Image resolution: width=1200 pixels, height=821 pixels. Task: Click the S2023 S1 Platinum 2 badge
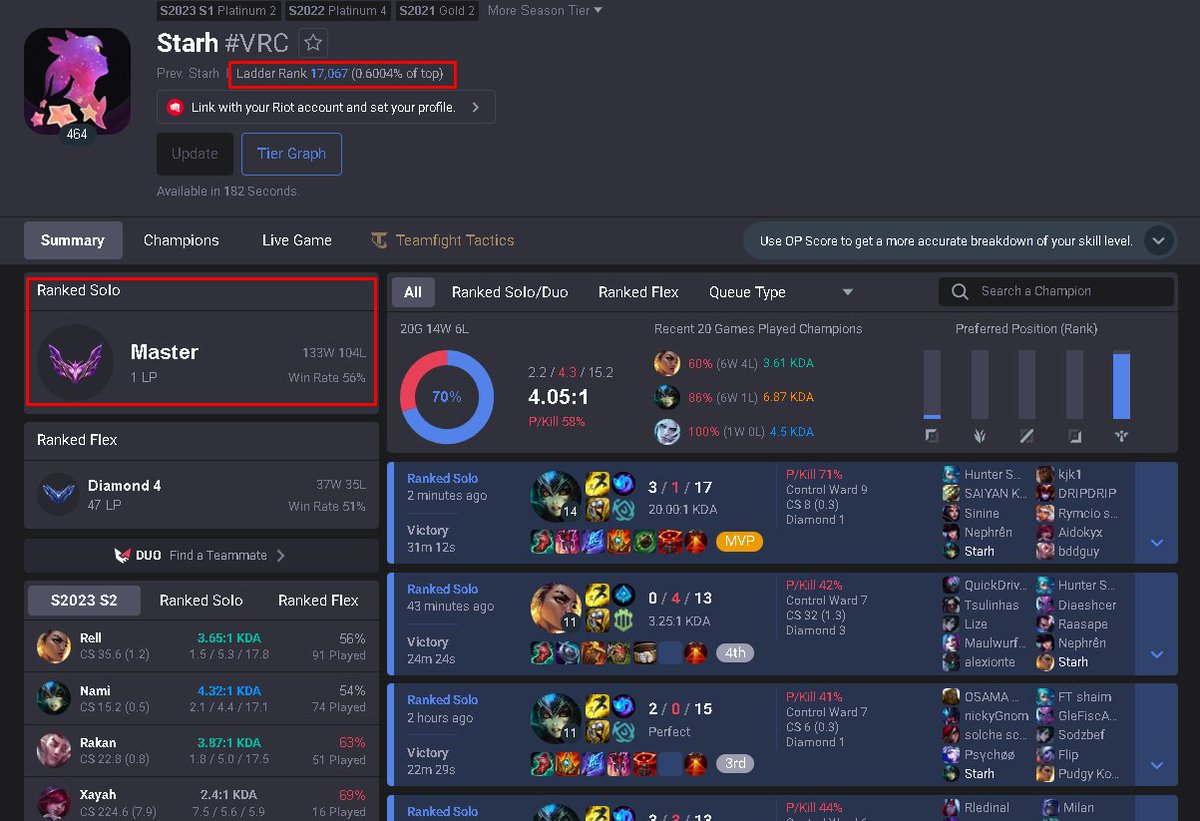coord(218,11)
